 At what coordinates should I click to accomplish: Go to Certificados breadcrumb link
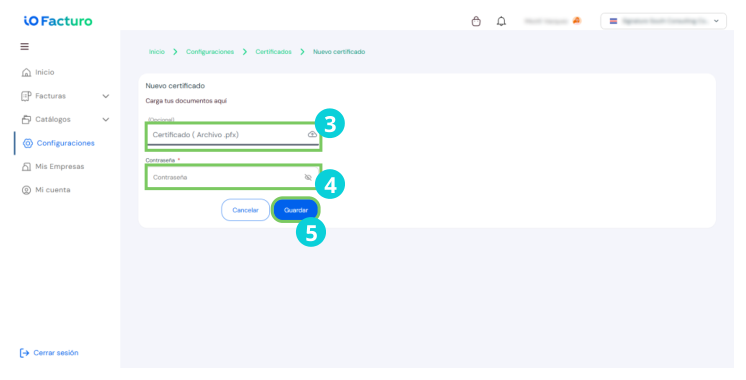[274, 51]
